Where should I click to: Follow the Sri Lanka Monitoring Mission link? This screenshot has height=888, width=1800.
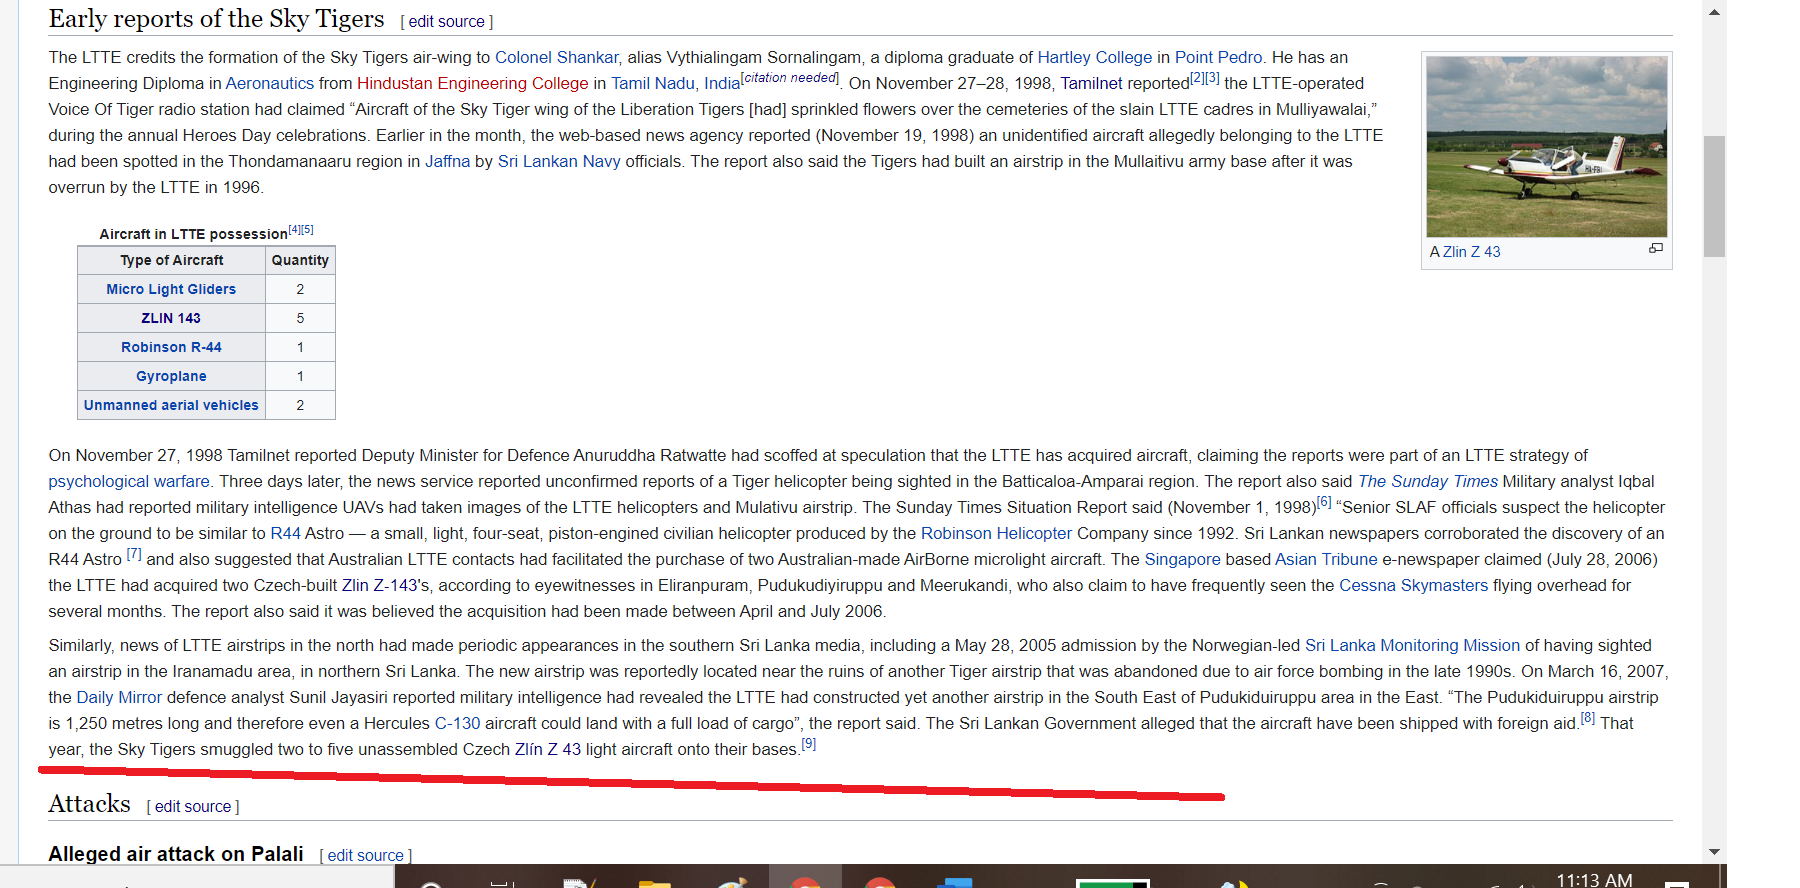1412,645
